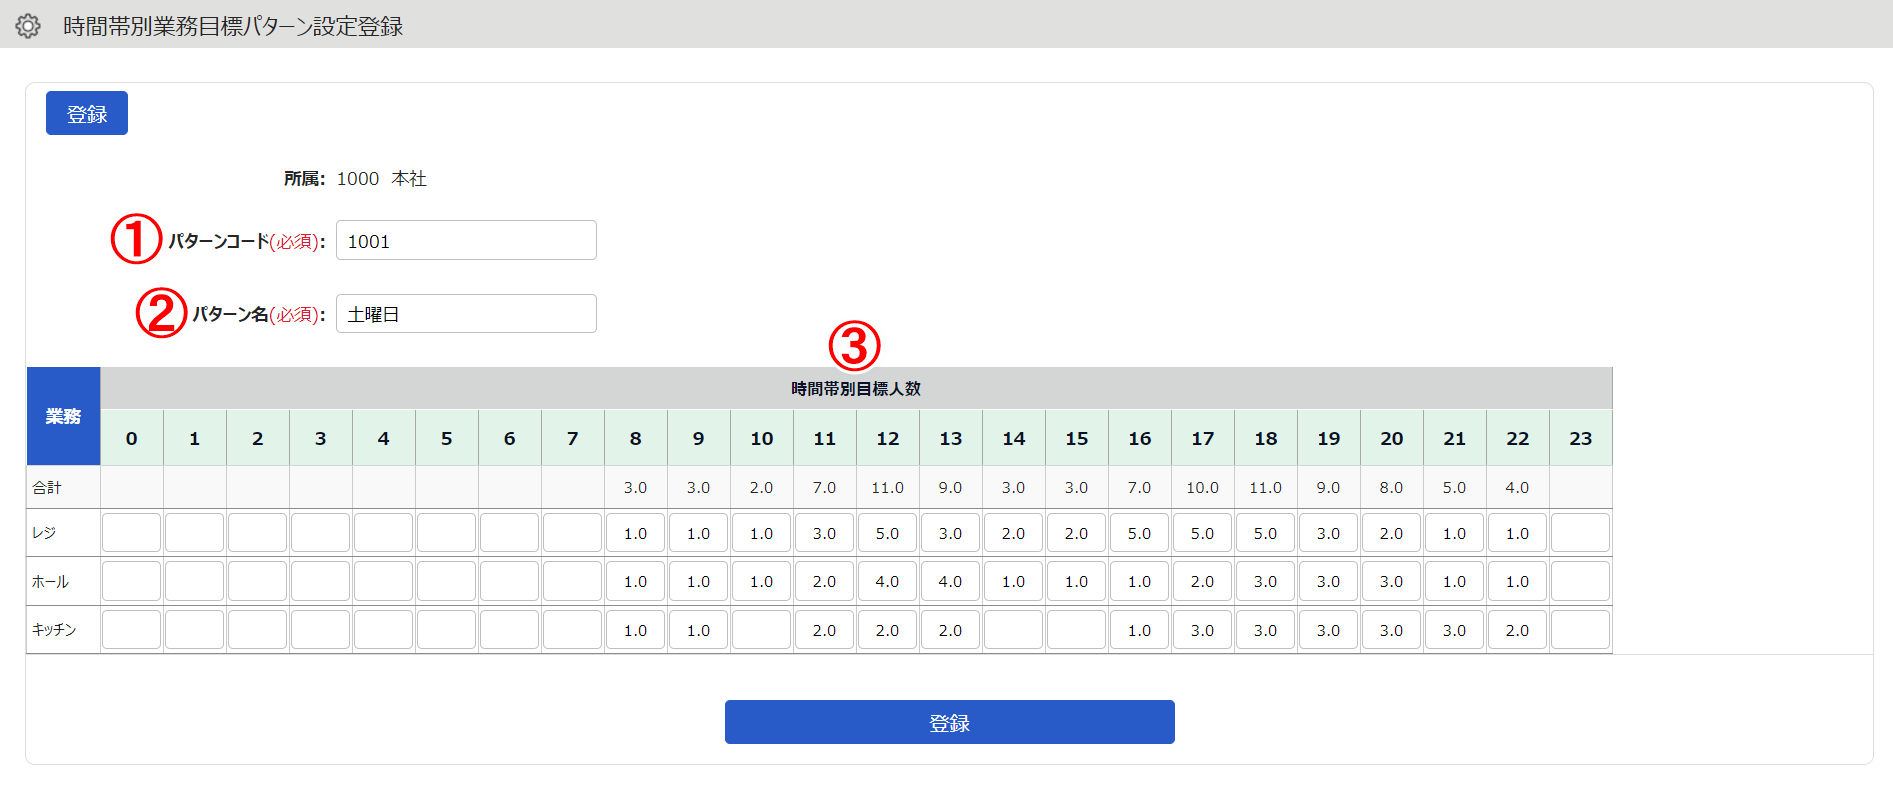Image resolution: width=1893 pixels, height=787 pixels.
Task: Focus the パターンコード input field
Action: point(466,240)
